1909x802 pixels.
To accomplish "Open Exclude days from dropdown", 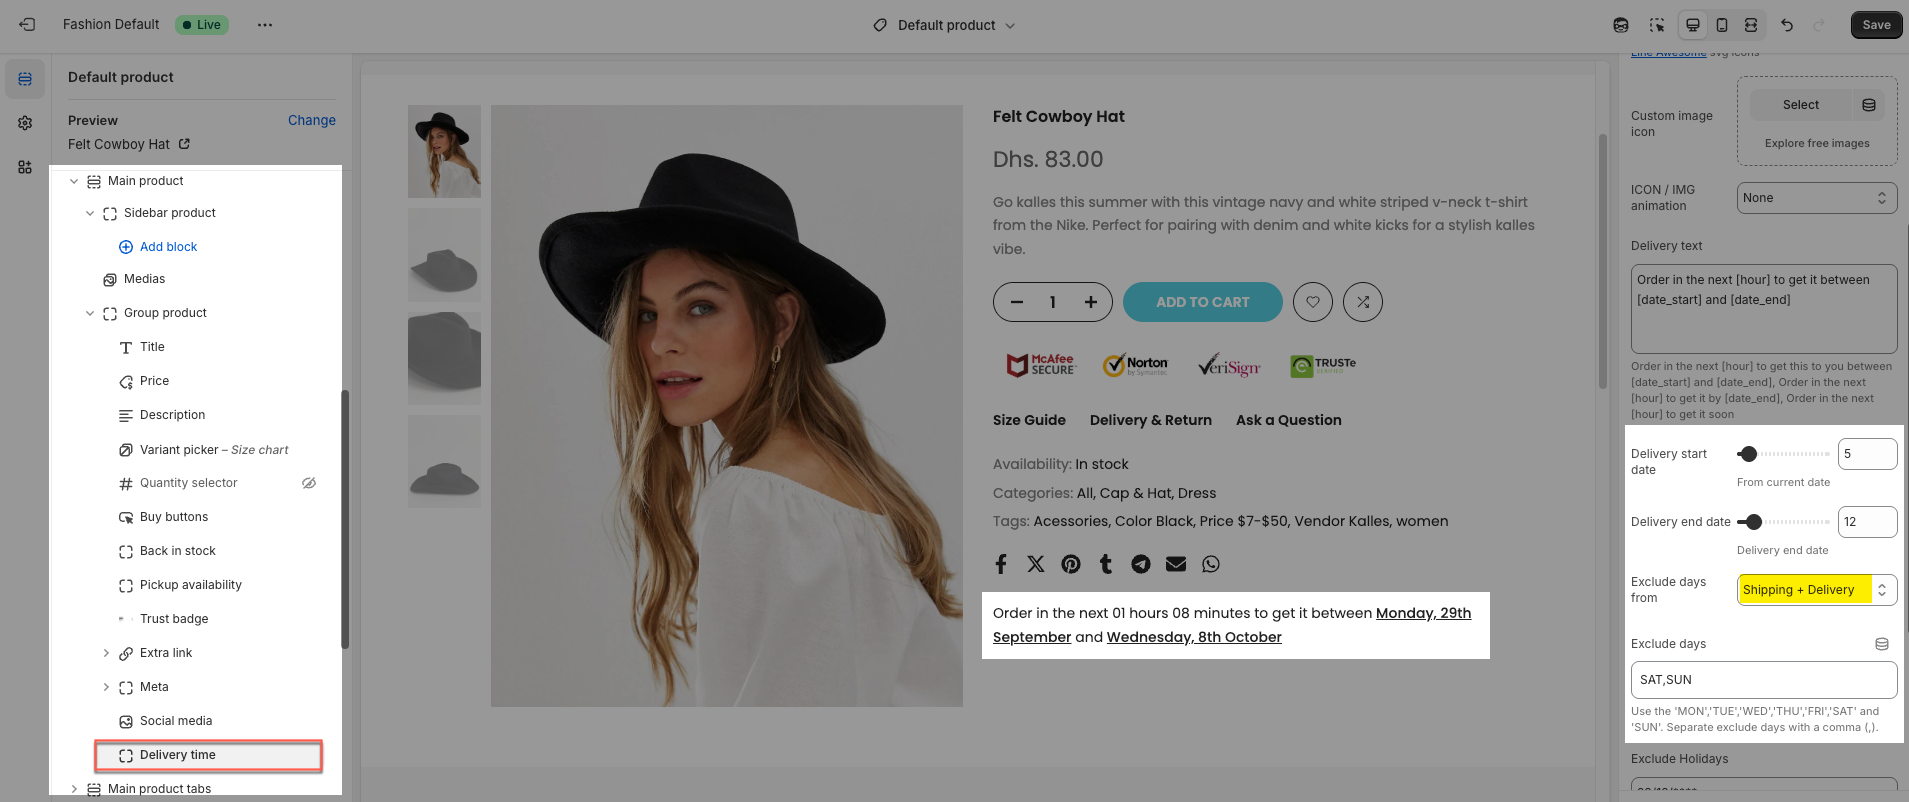I will (x=1816, y=590).
